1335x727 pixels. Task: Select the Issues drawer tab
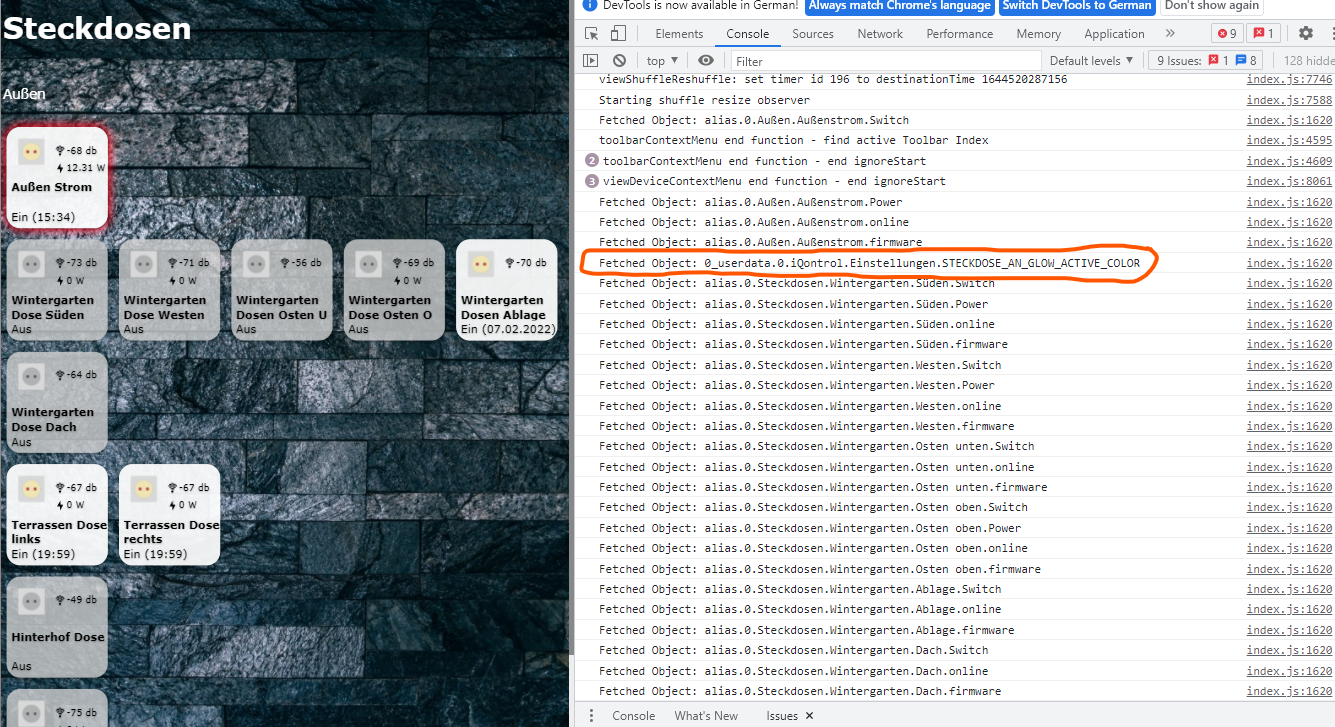coord(781,716)
